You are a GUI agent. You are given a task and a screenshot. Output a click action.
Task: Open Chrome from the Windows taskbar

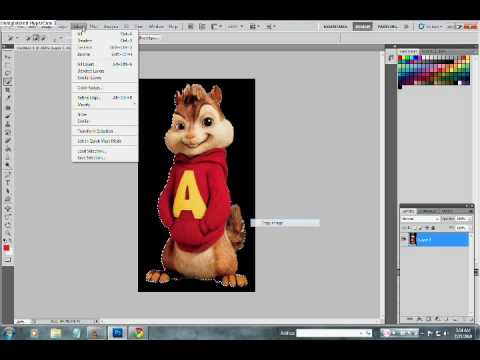[x=137, y=332]
